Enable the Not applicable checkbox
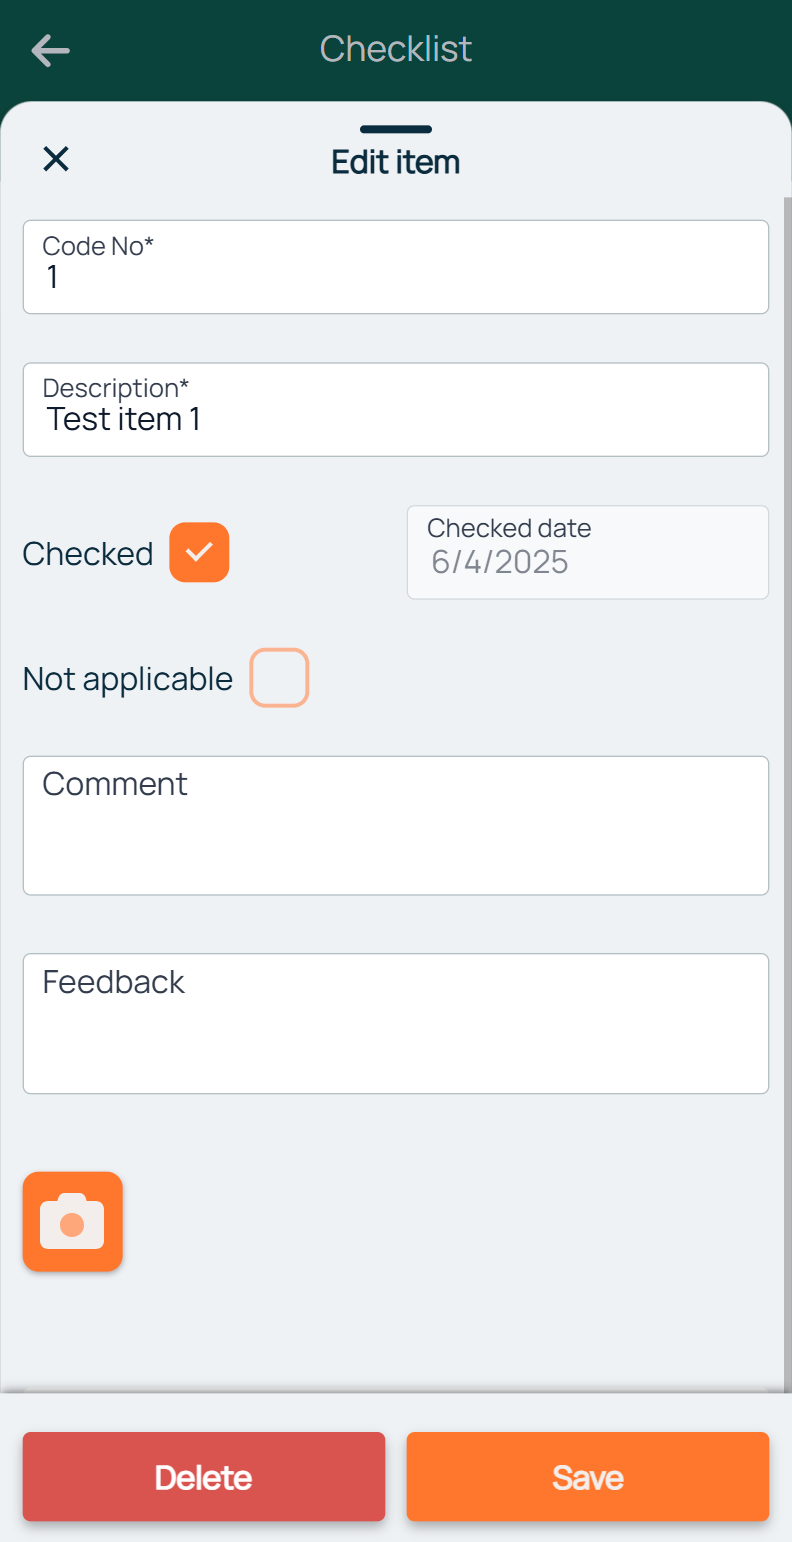Viewport: 792px width, 1542px height. tap(279, 678)
